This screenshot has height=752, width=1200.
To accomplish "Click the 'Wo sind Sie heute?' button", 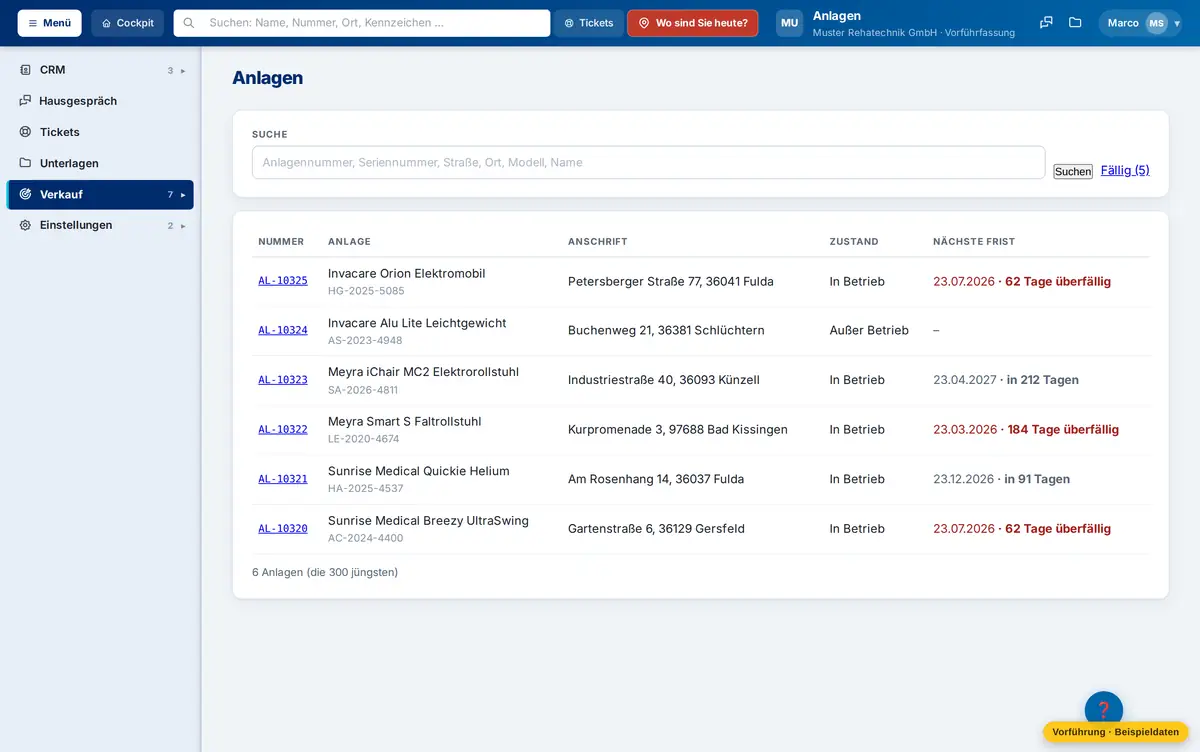I will click(x=693, y=23).
